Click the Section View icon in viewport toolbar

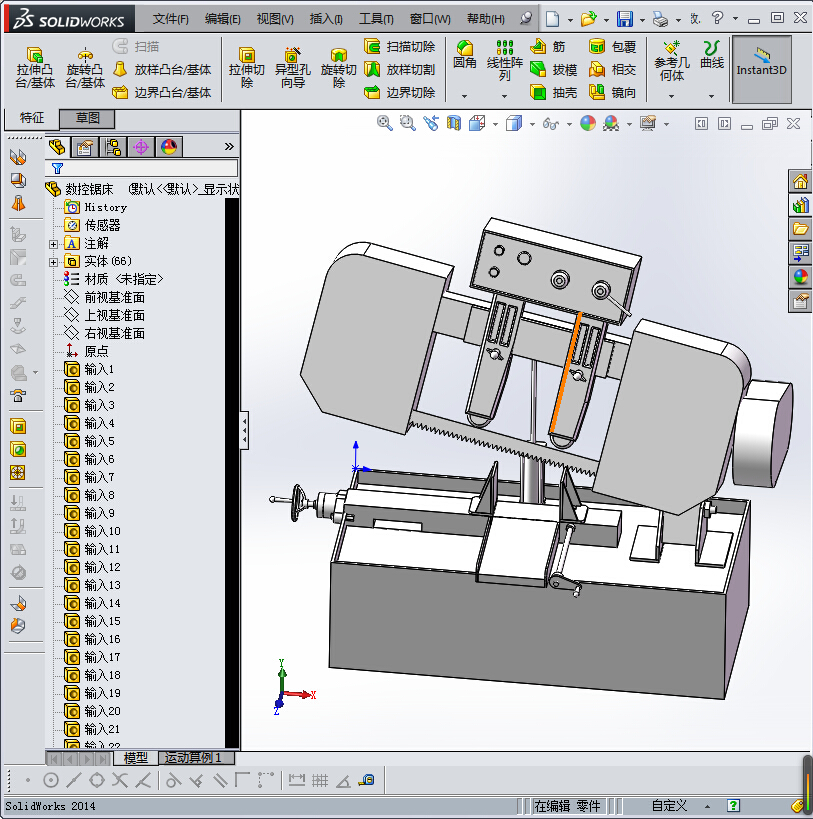click(x=453, y=123)
